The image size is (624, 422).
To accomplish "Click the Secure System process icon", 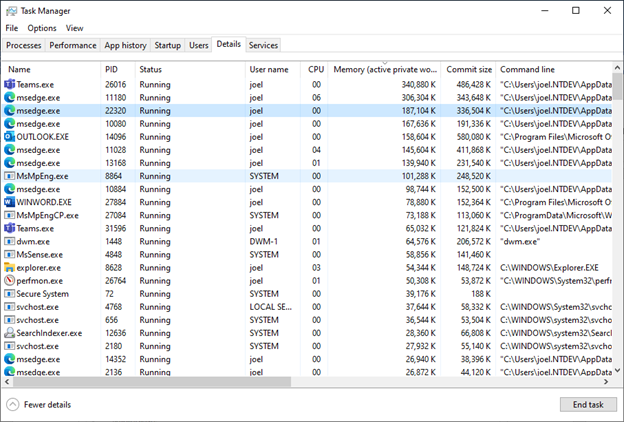I will point(9,294).
